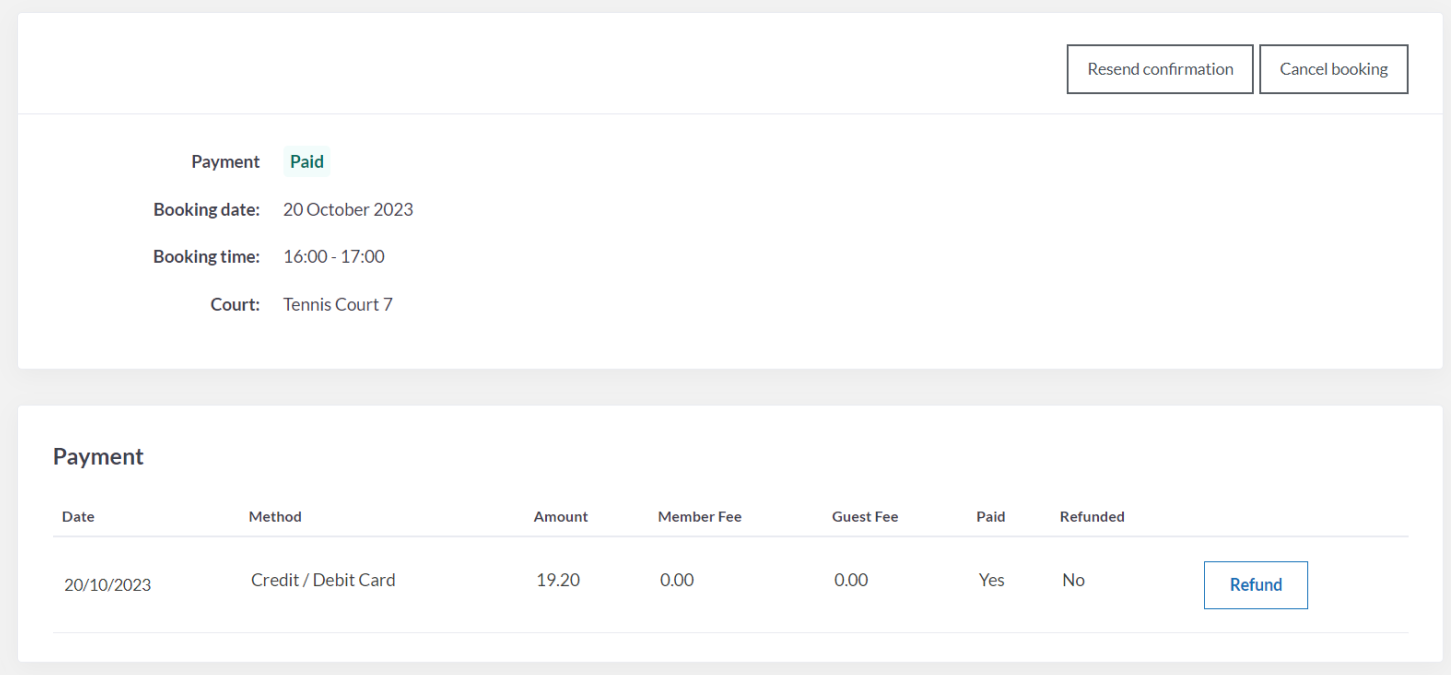Click the Paid column header in table
This screenshot has height=675, width=1451.
click(x=991, y=517)
